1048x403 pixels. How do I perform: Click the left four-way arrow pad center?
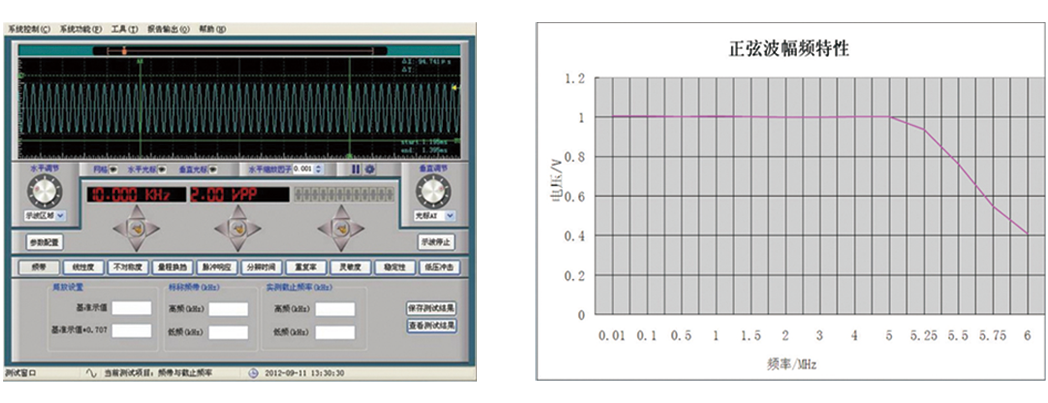[x=136, y=229]
